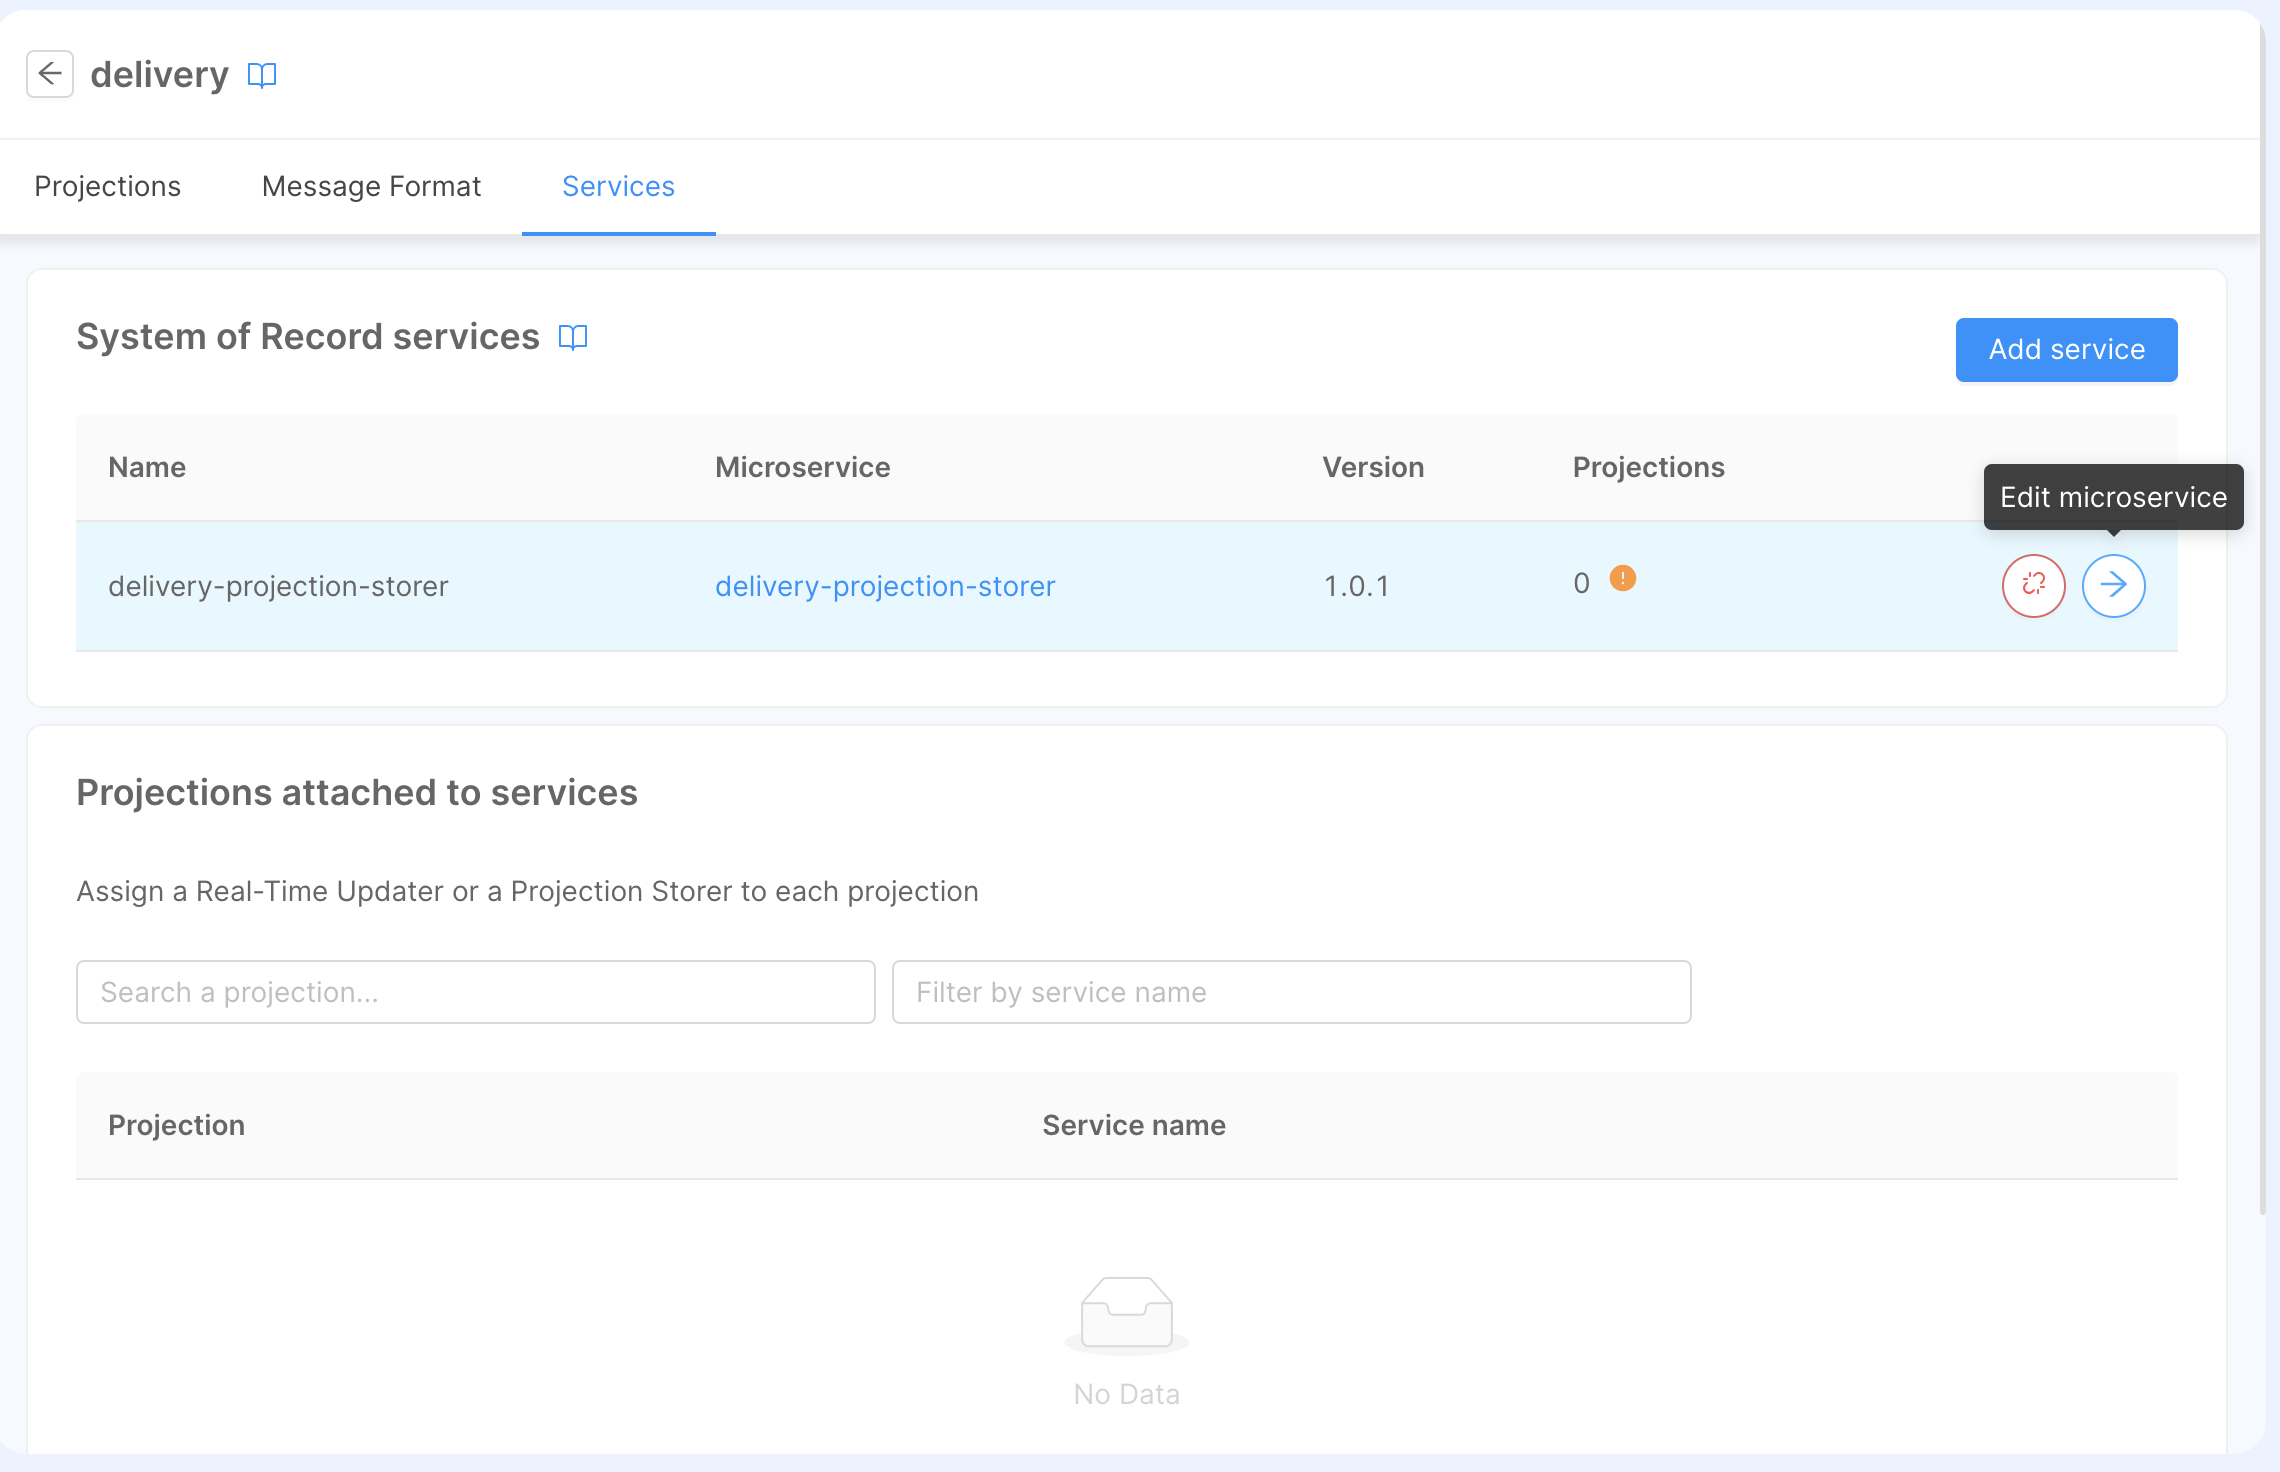Open the Filter by service name box
Viewport: 2280px width, 1472px height.
tap(1291, 992)
